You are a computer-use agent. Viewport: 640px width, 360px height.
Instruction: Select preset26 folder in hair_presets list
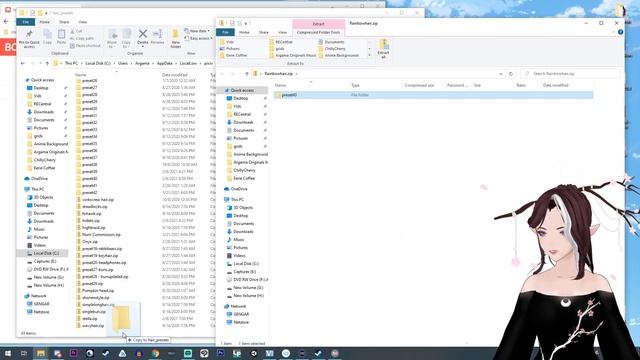pyautogui.click(x=89, y=81)
